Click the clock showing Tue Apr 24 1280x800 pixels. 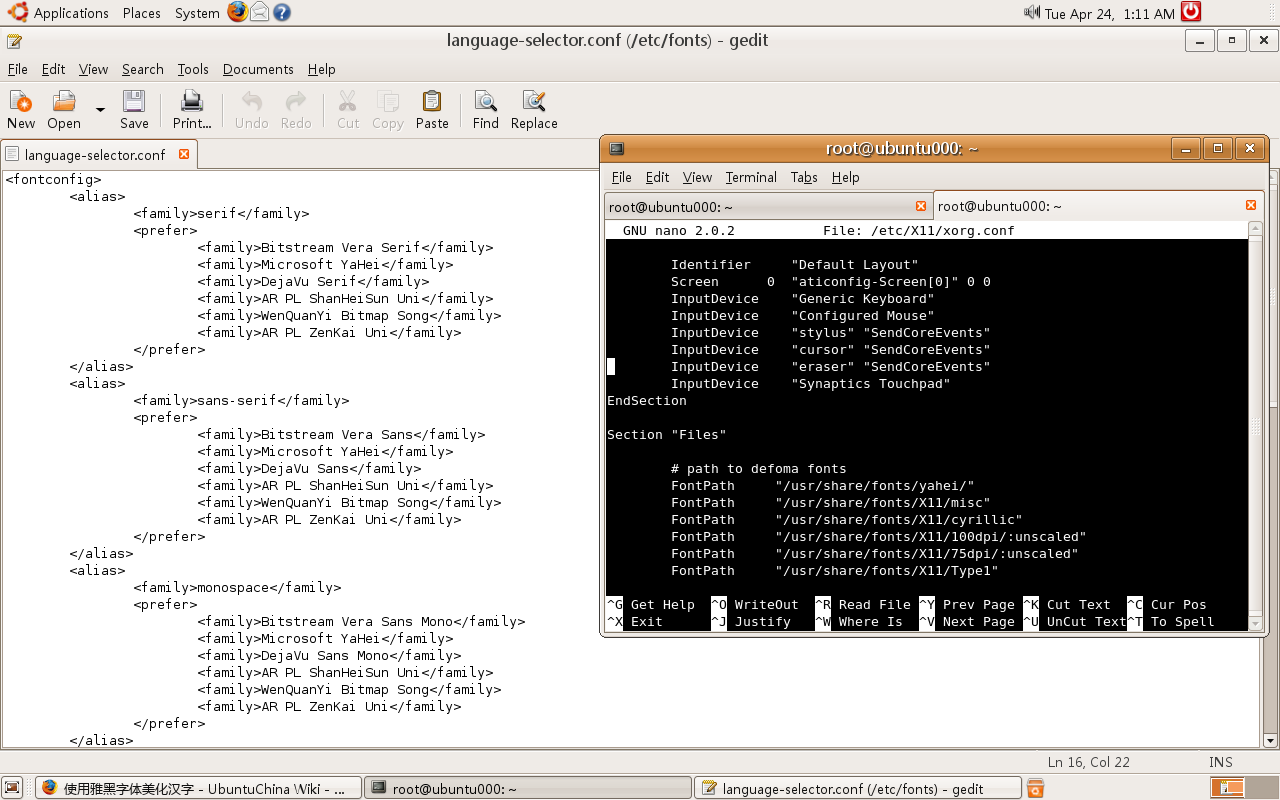point(1110,13)
